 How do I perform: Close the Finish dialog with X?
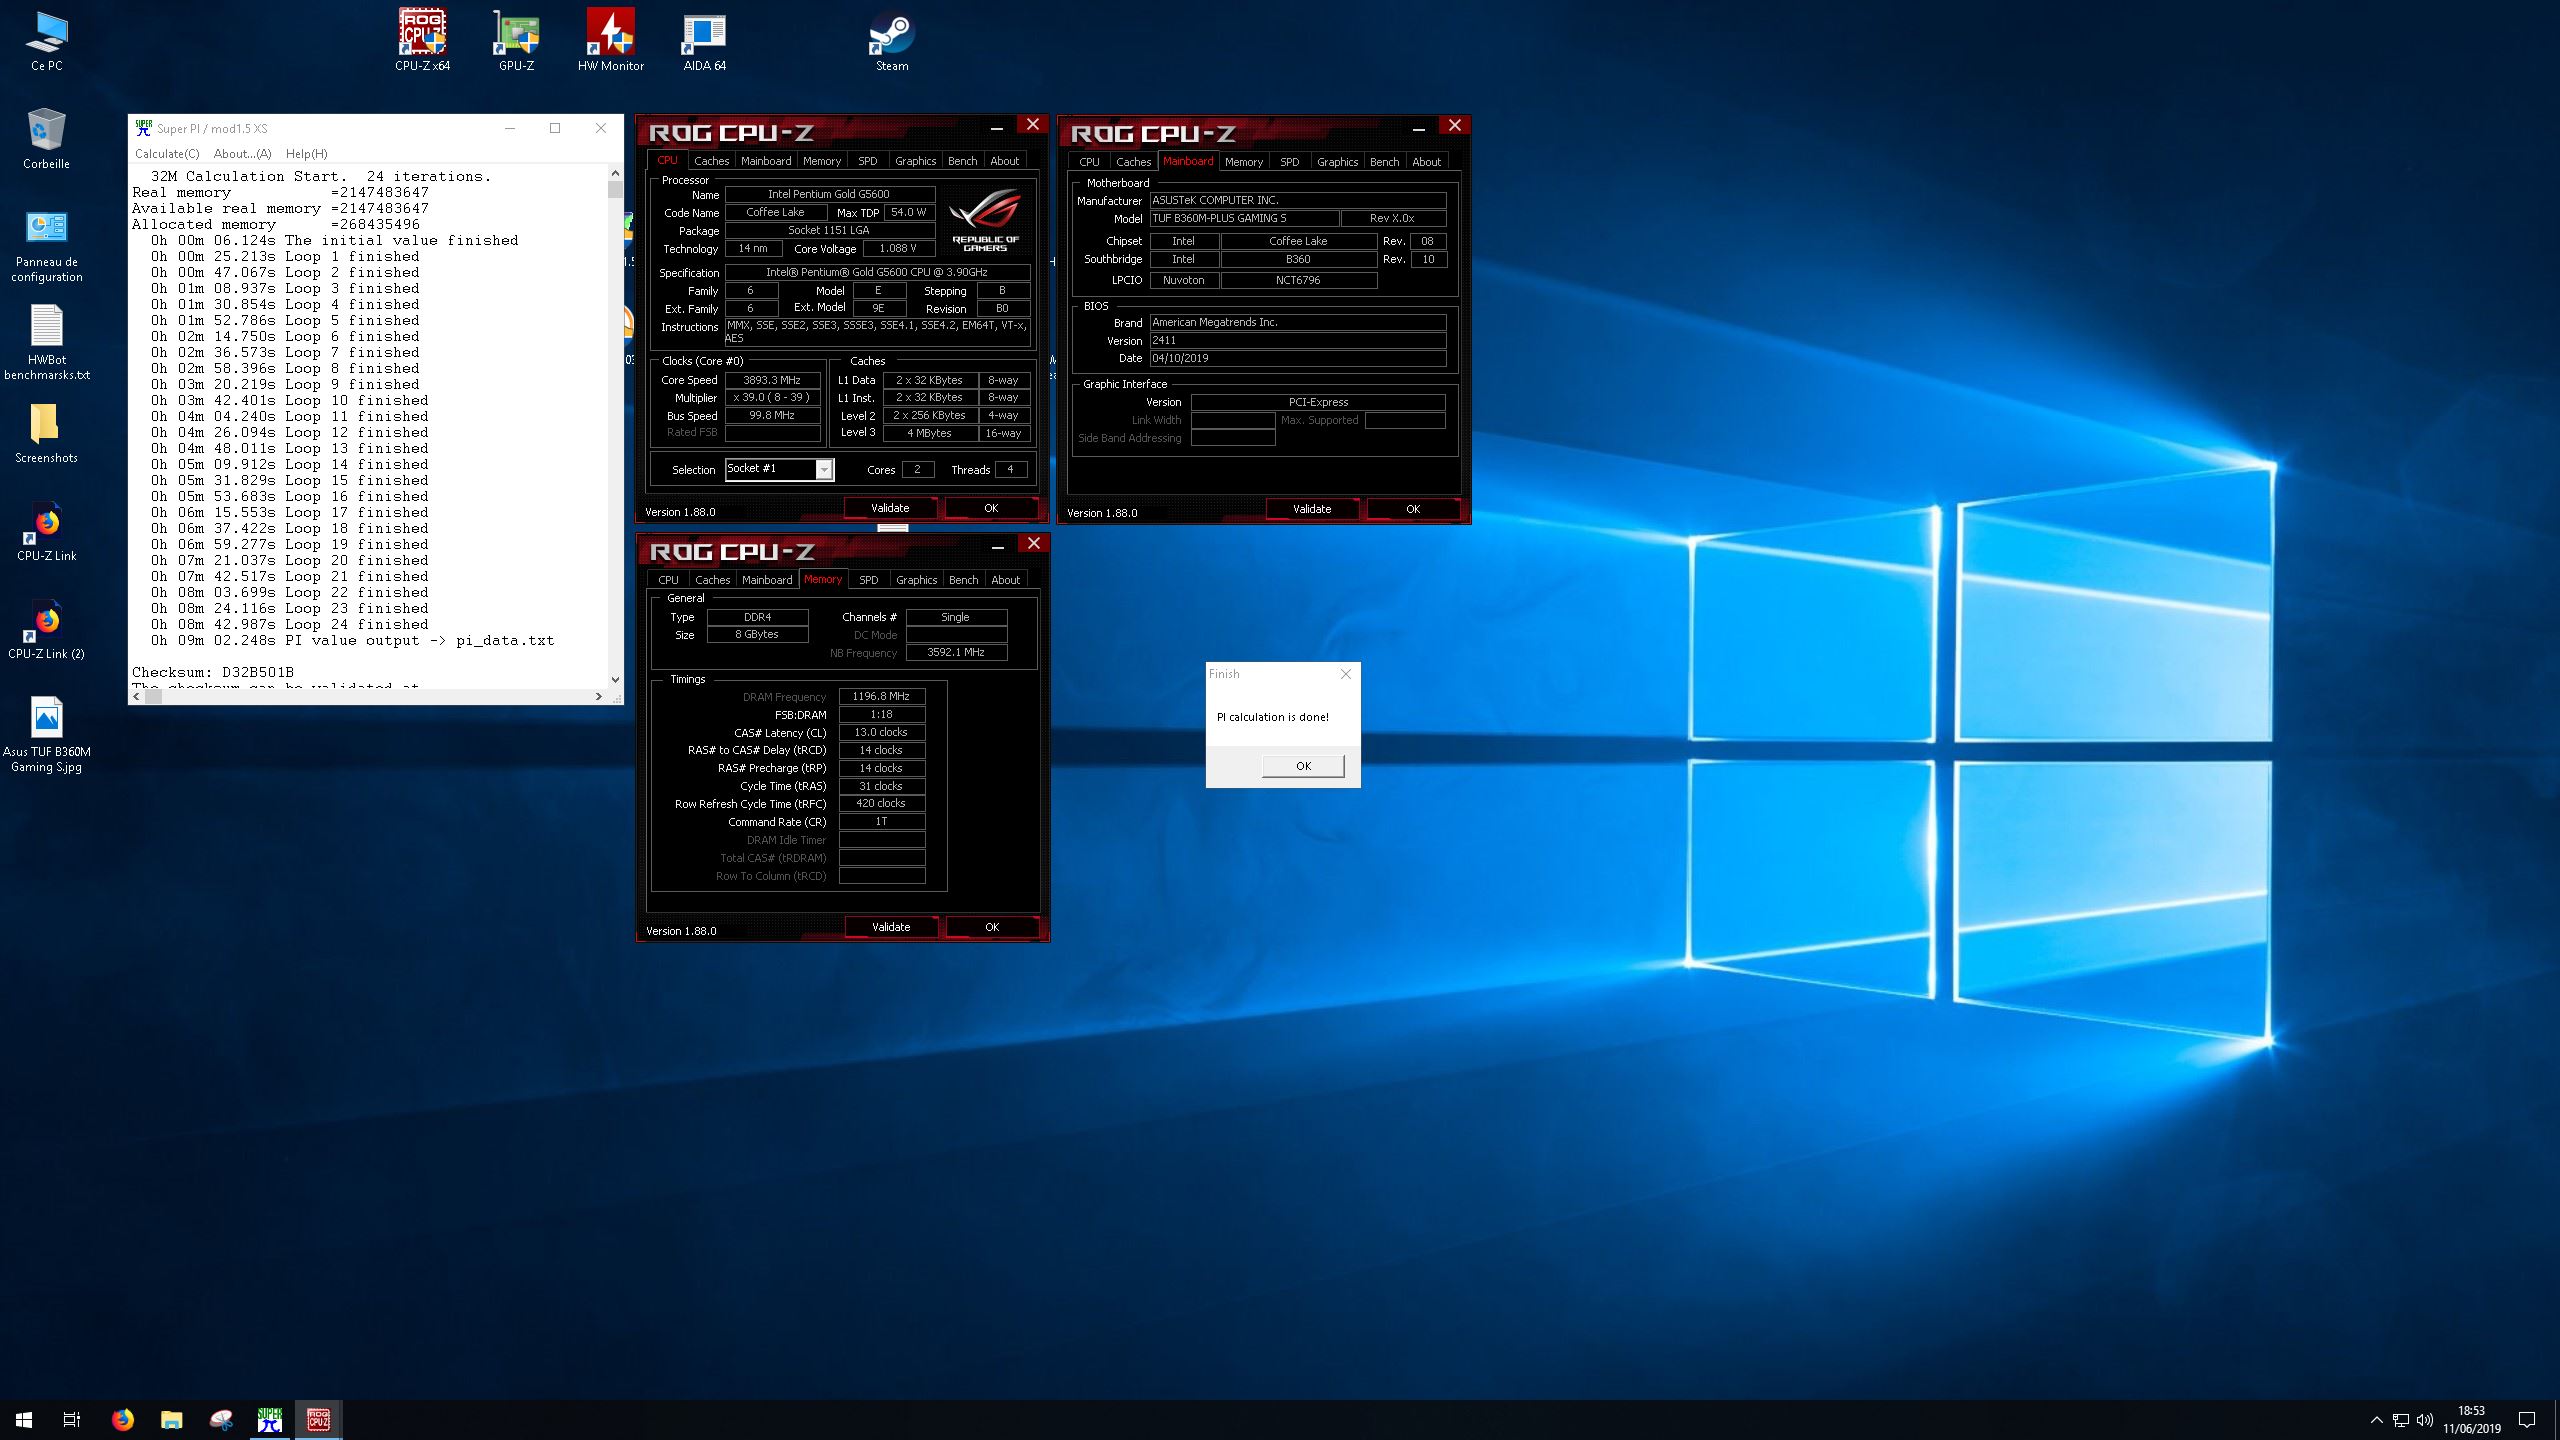tap(1346, 674)
